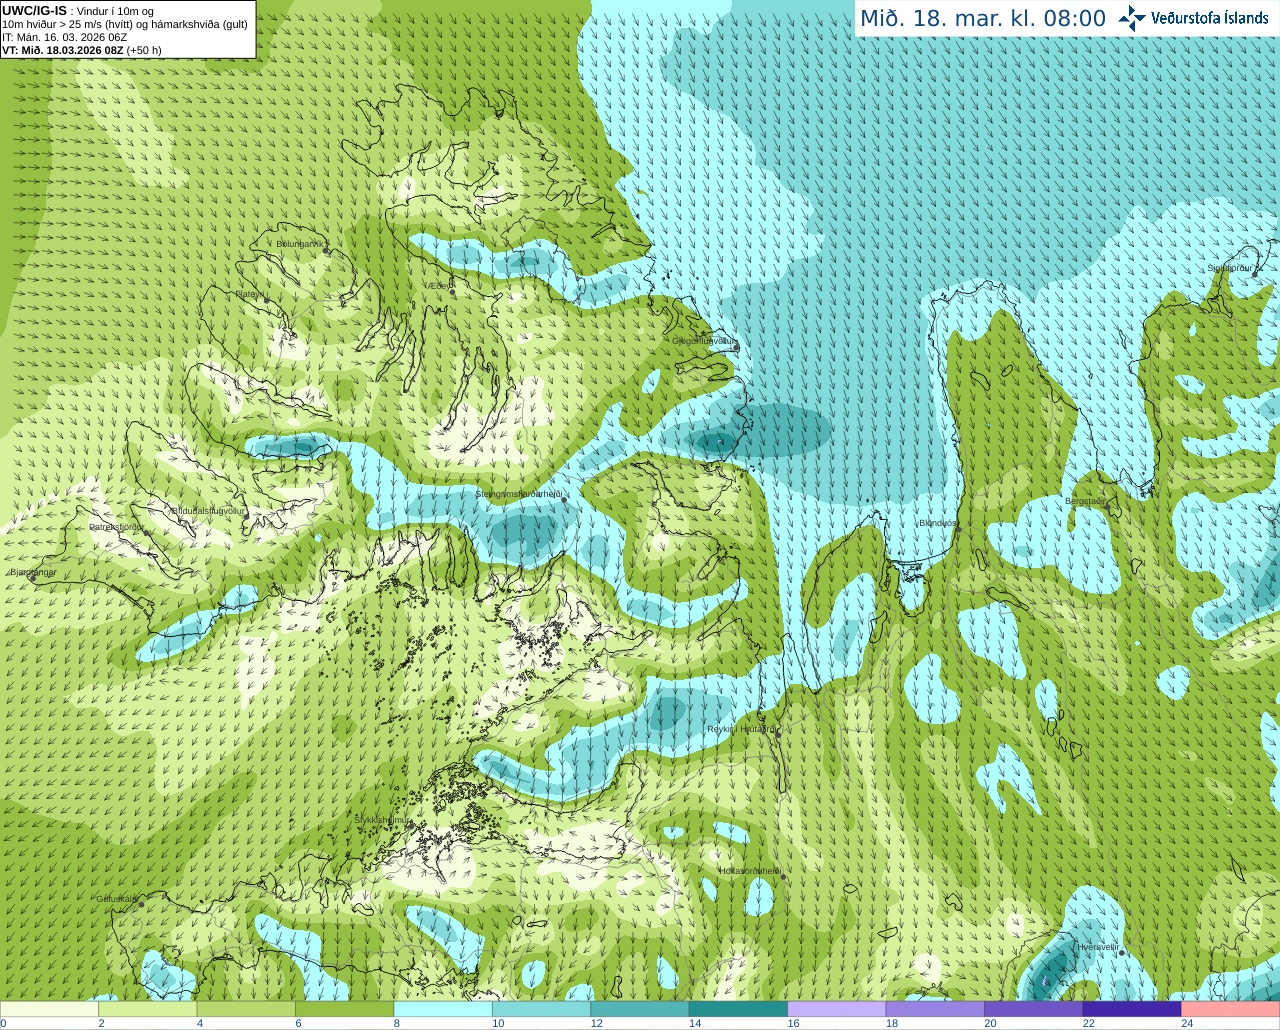Click the 'VT: Mið. 18.03.2026 08Z (+50 h)' line
The width and height of the screenshot is (1280, 1030).
click(81, 50)
